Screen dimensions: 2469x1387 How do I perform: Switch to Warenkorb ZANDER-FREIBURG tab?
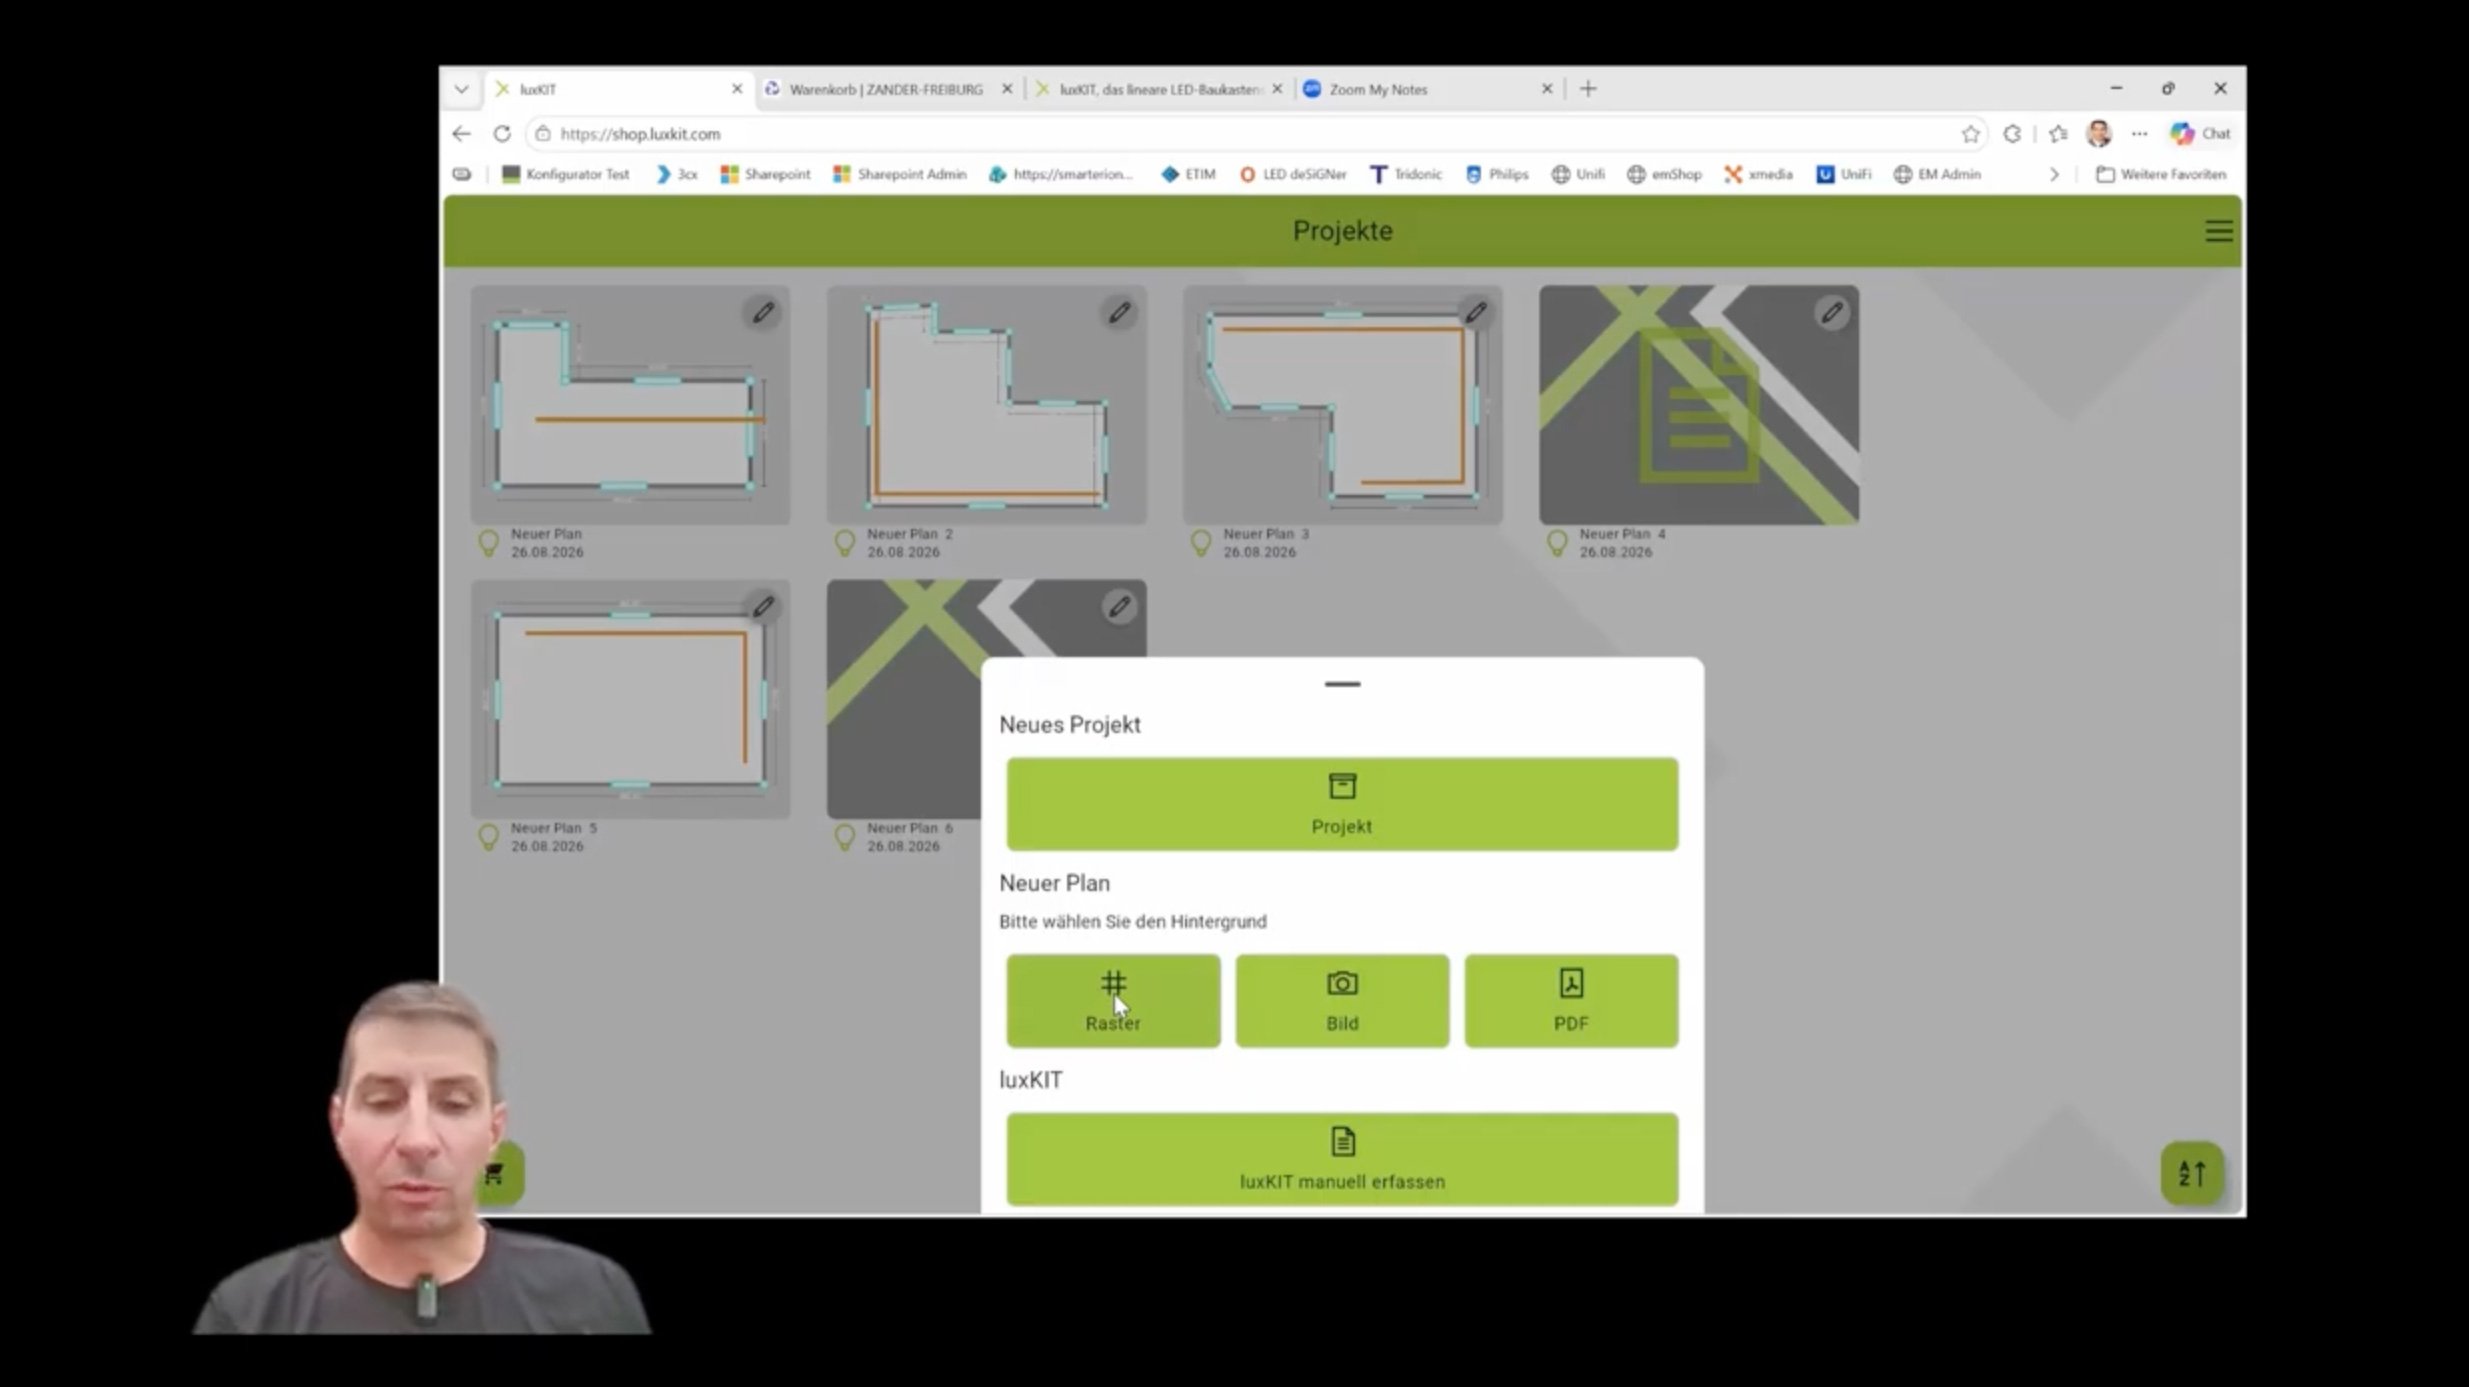pos(888,89)
